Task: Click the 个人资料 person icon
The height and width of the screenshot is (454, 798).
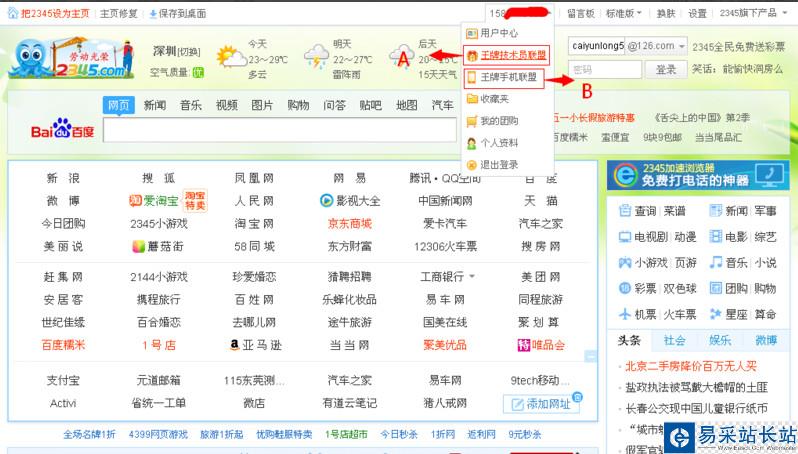Action: 472,143
